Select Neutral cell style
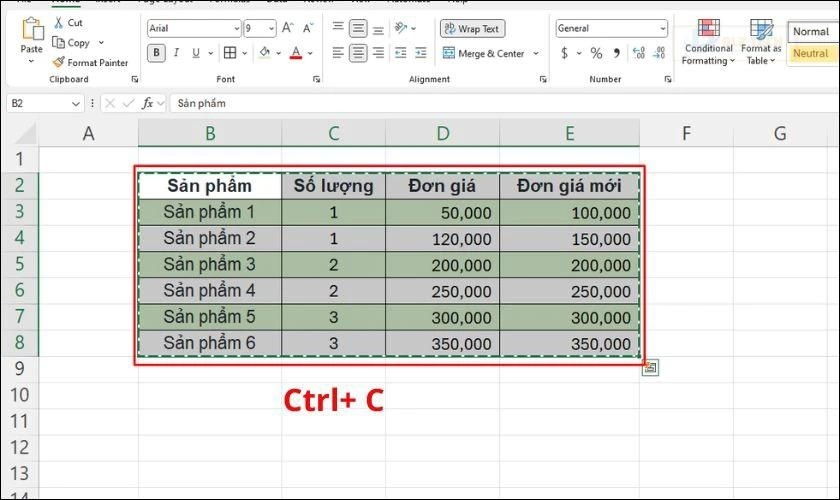Screen dimensions: 840x500 click(x=813, y=54)
